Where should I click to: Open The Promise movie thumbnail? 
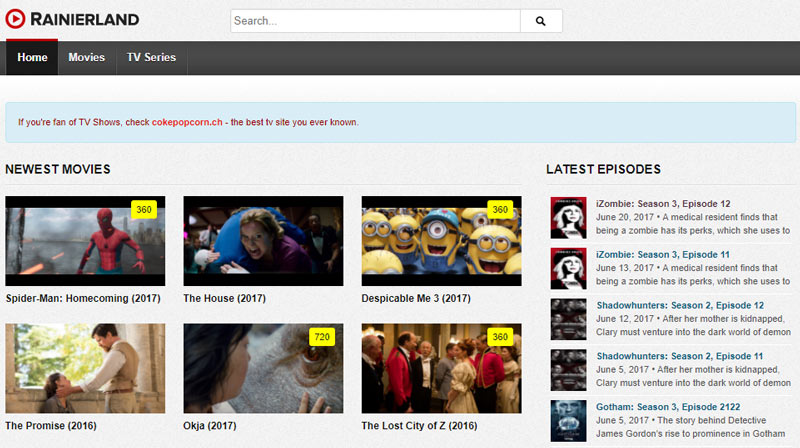(85, 368)
